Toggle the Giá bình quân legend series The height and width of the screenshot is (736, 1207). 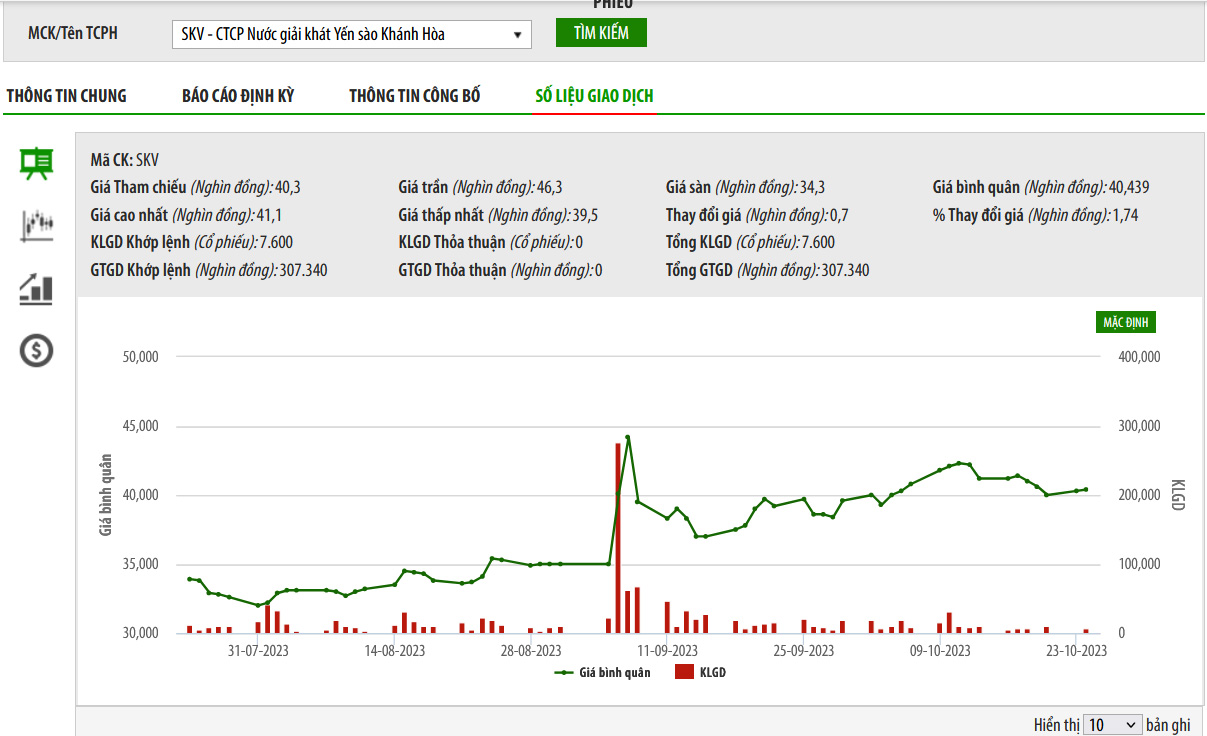tap(614, 673)
